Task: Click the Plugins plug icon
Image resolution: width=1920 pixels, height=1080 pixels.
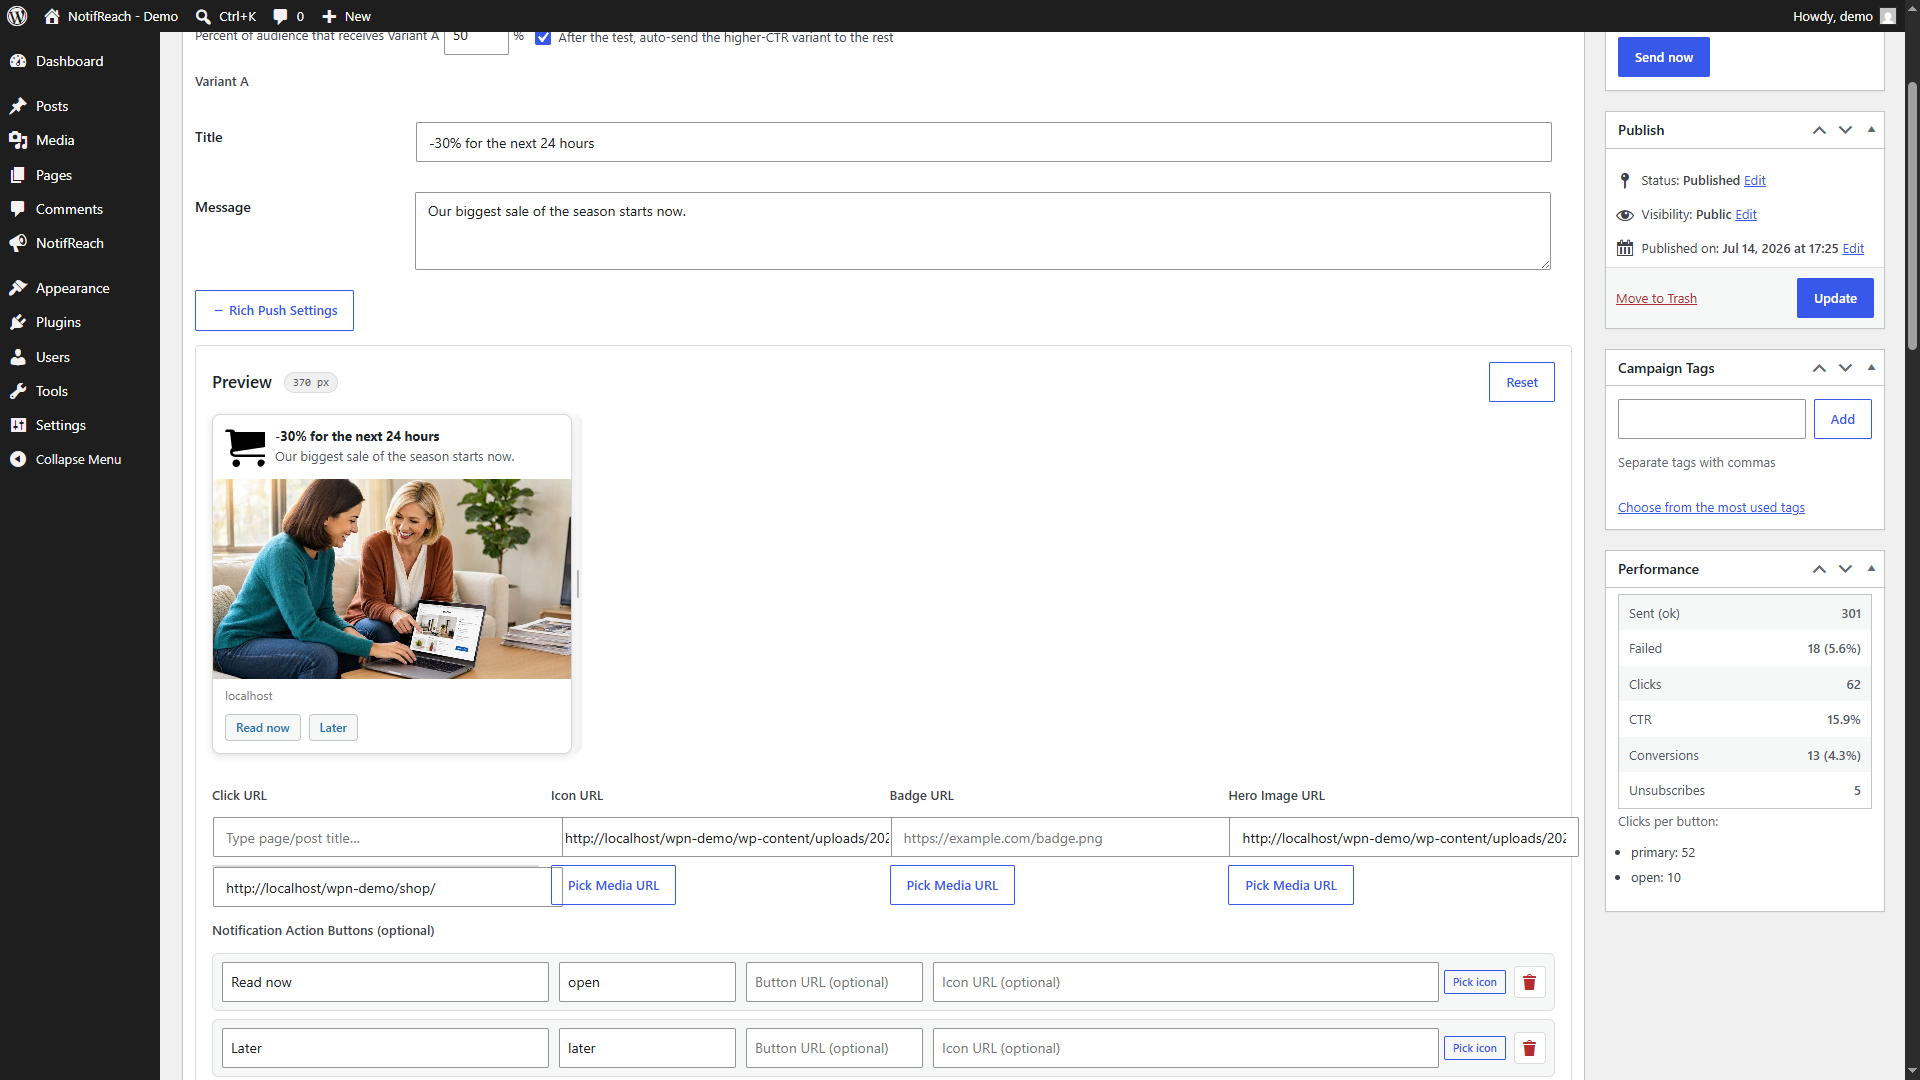Action: click(x=18, y=322)
